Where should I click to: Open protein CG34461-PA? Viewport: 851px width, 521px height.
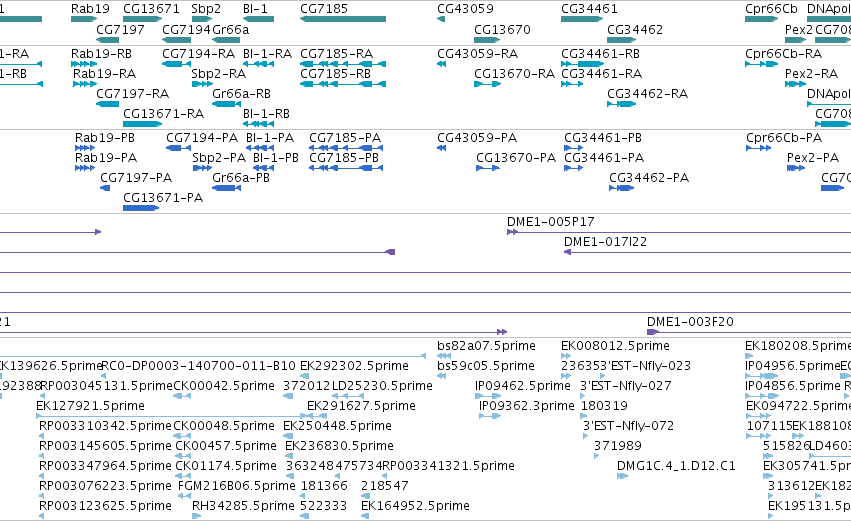(x=604, y=157)
